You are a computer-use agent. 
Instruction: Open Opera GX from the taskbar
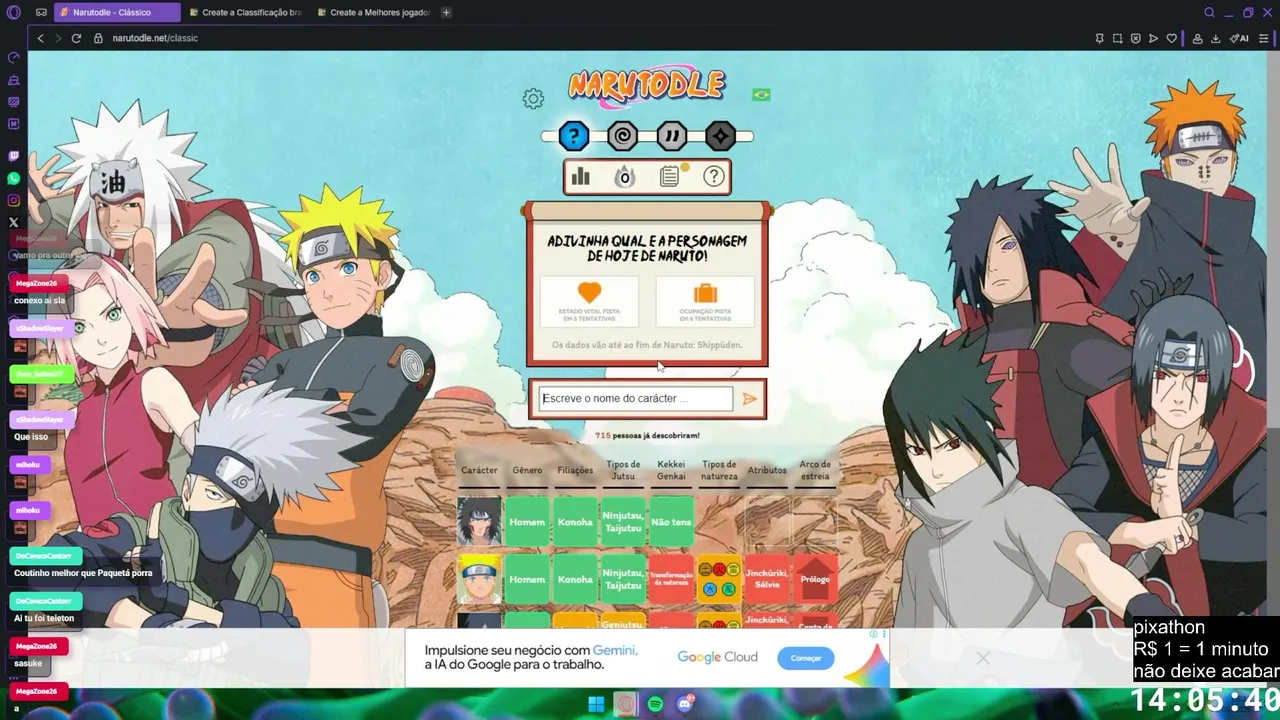coord(625,704)
